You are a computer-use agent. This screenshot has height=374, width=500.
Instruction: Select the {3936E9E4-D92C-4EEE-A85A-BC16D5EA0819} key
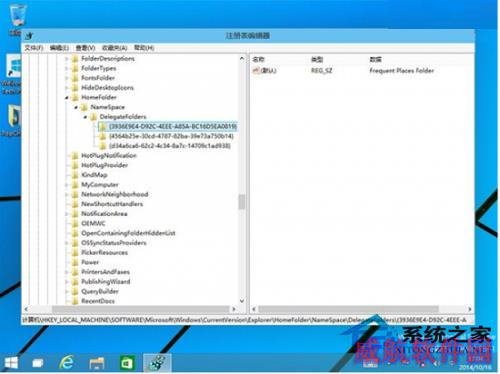coord(173,126)
